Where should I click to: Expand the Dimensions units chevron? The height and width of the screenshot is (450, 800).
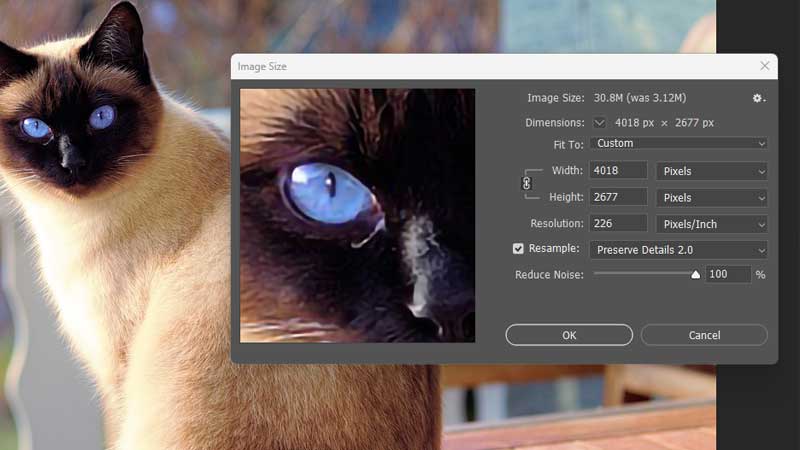pos(599,123)
